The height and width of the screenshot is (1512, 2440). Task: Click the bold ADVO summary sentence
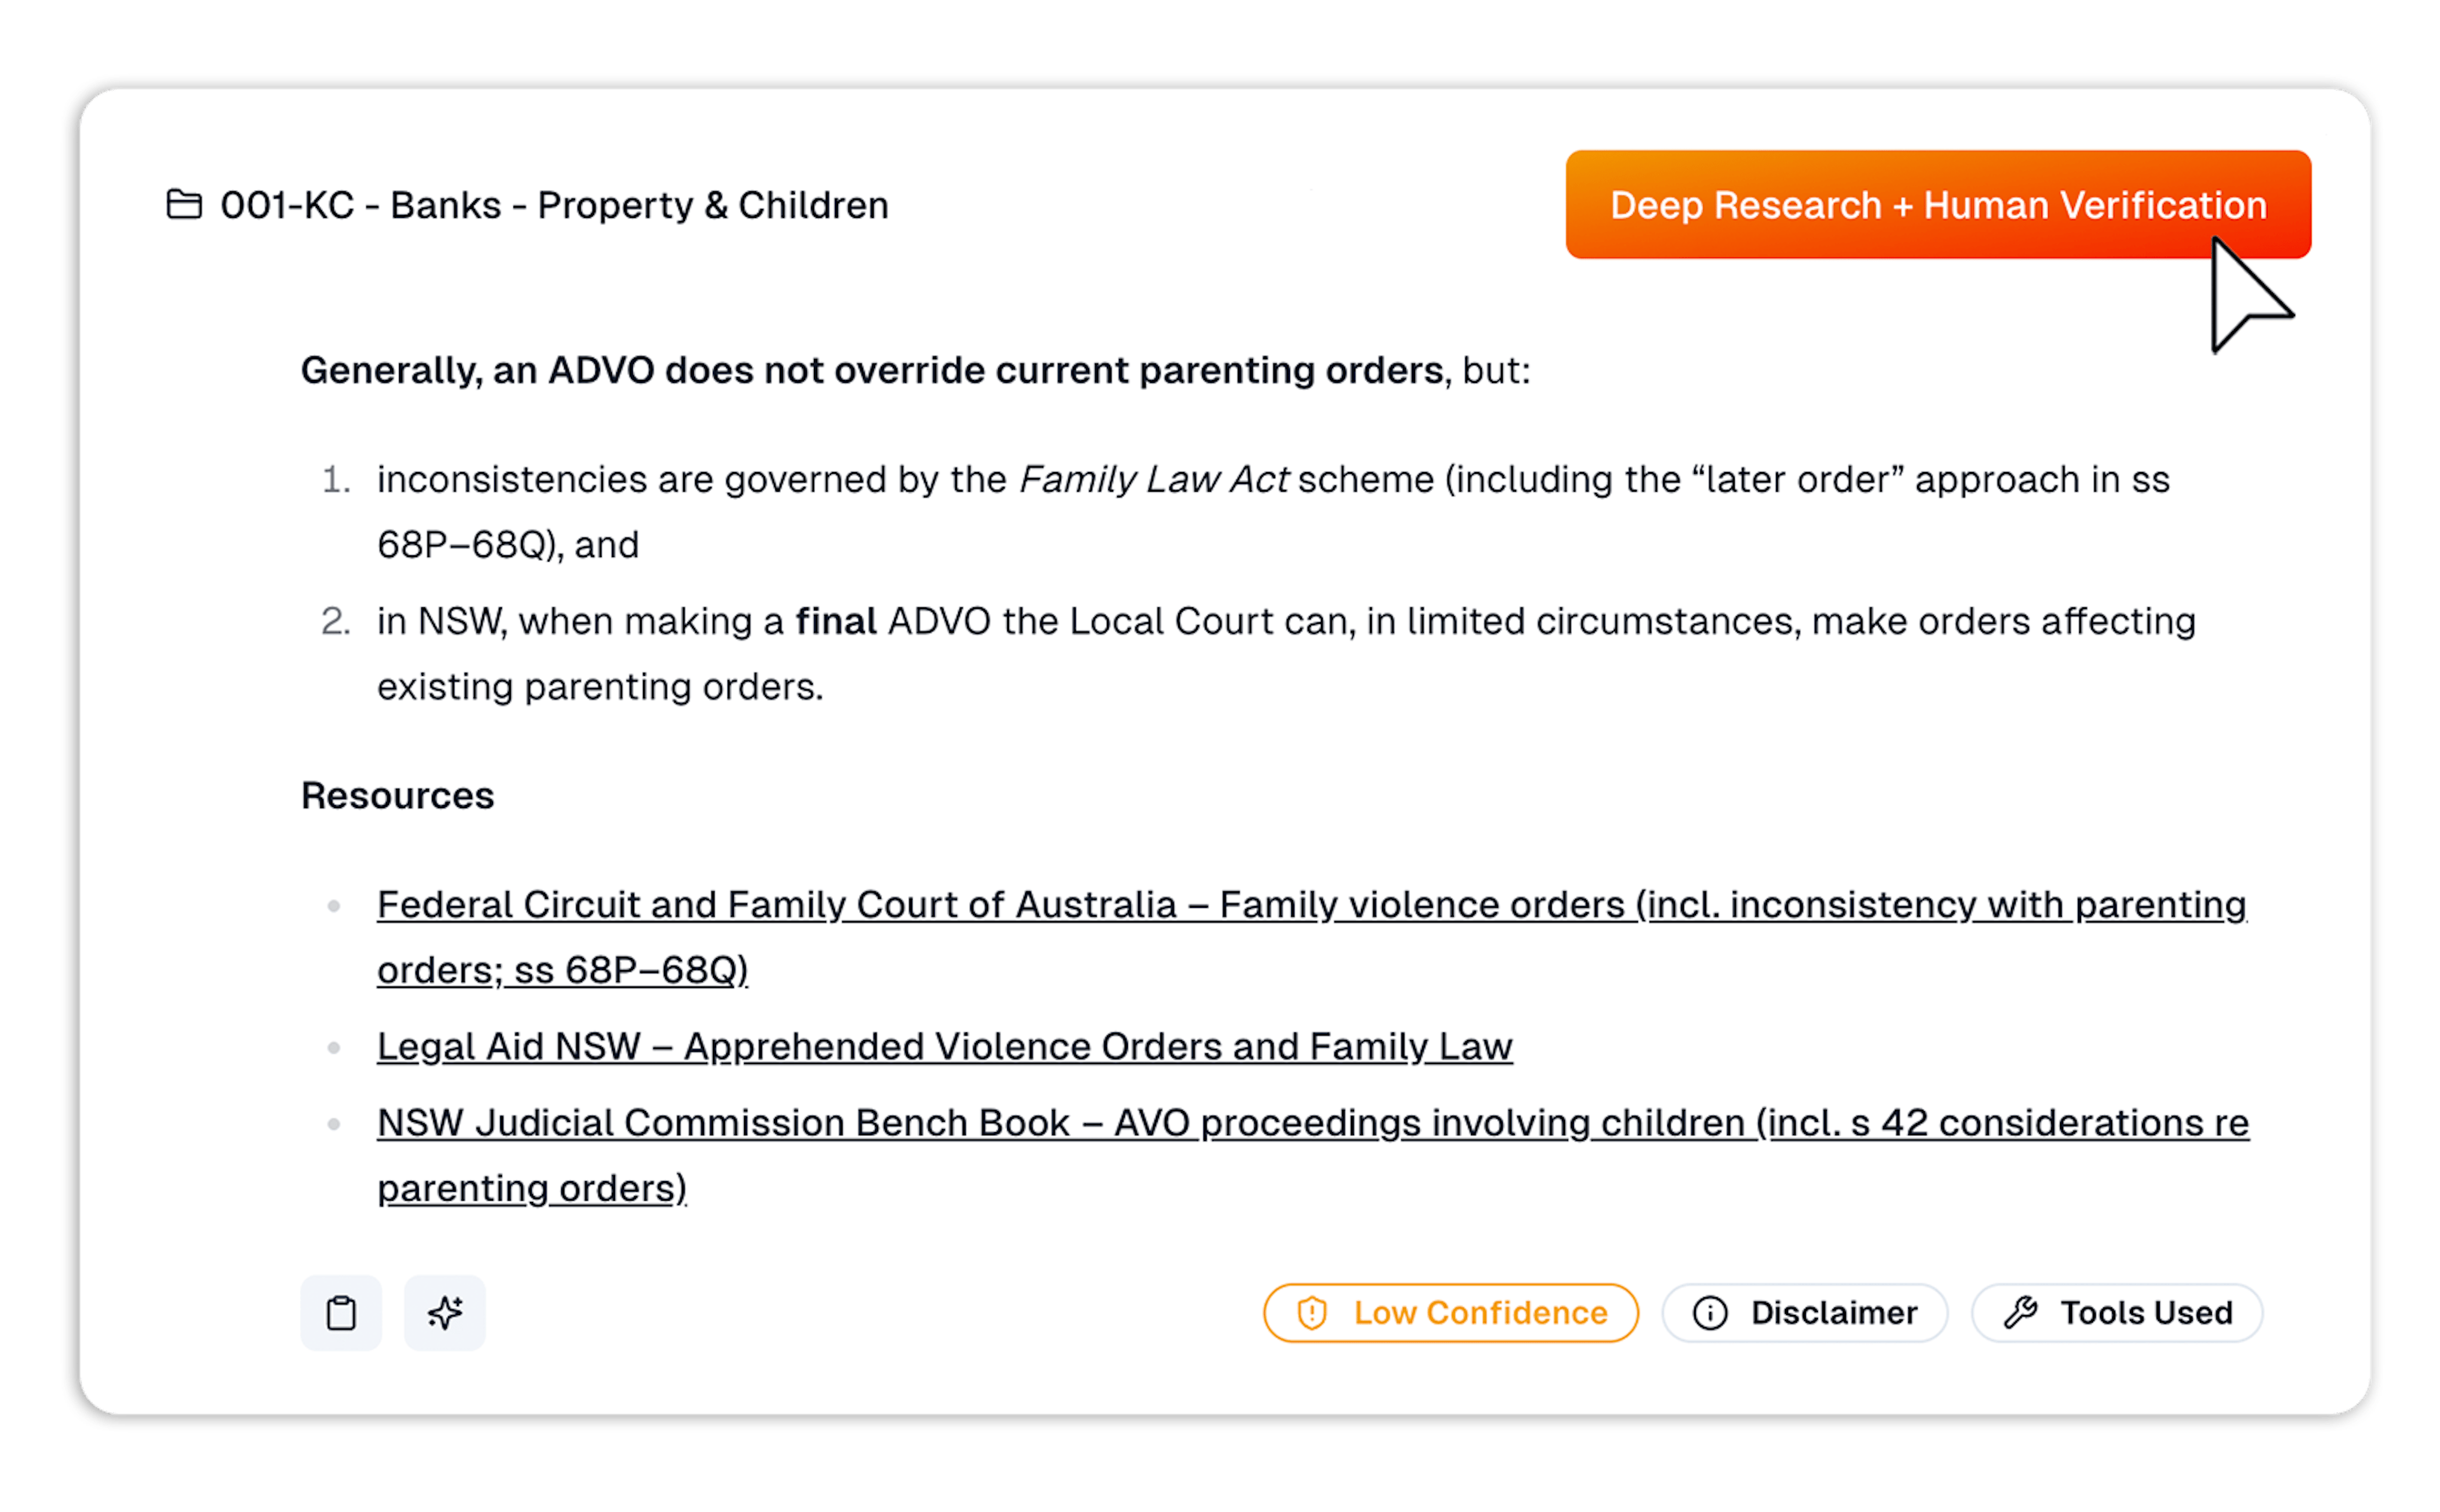(x=872, y=371)
